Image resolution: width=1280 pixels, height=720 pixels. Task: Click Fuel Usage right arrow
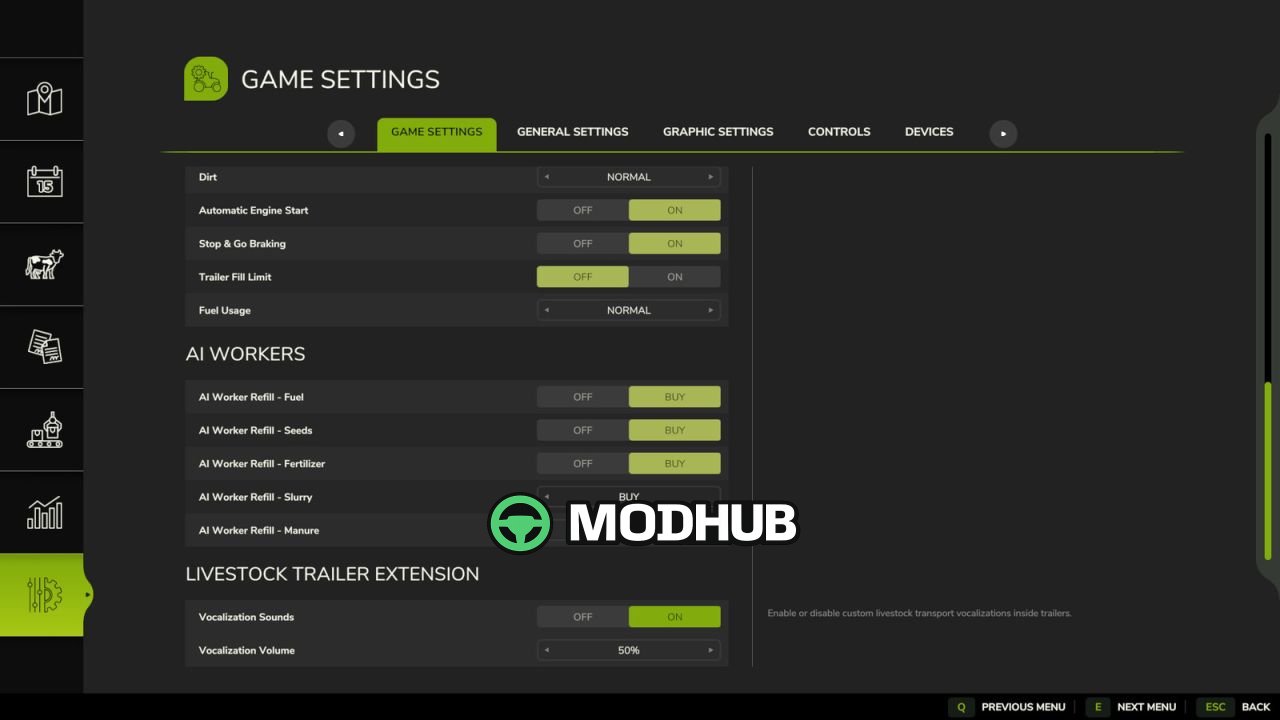(x=711, y=310)
